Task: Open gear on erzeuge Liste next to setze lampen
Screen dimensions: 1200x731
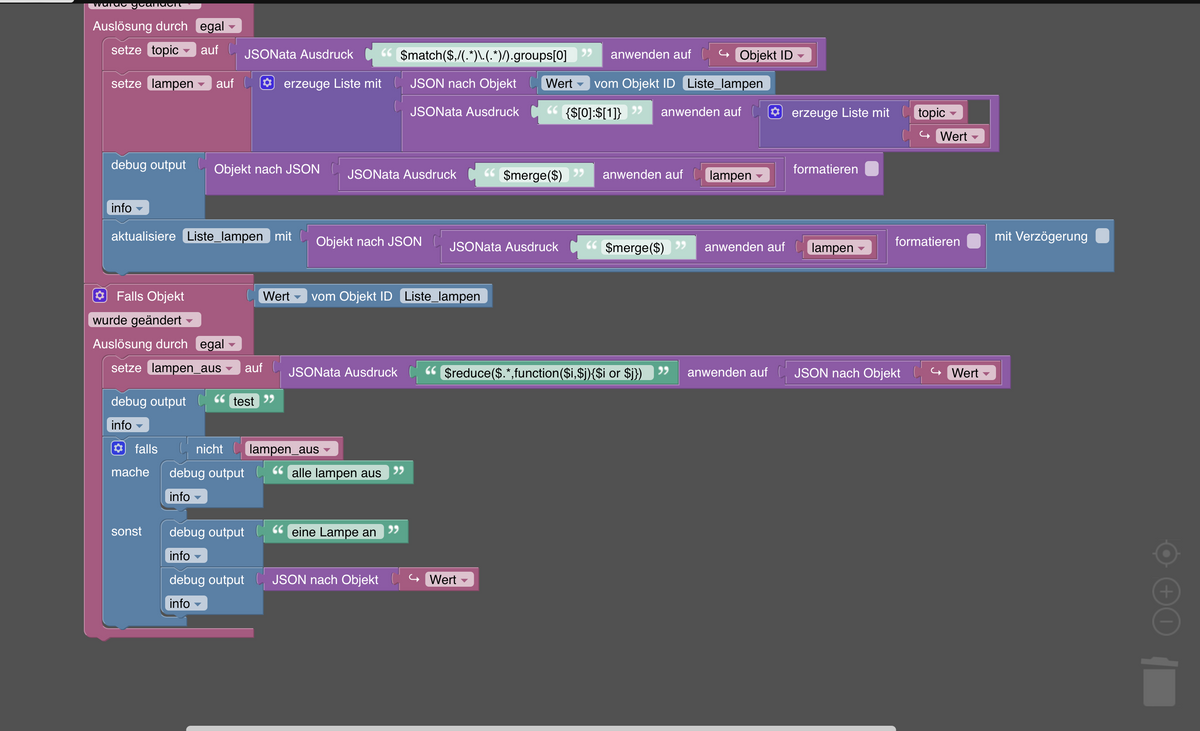Action: coord(267,83)
